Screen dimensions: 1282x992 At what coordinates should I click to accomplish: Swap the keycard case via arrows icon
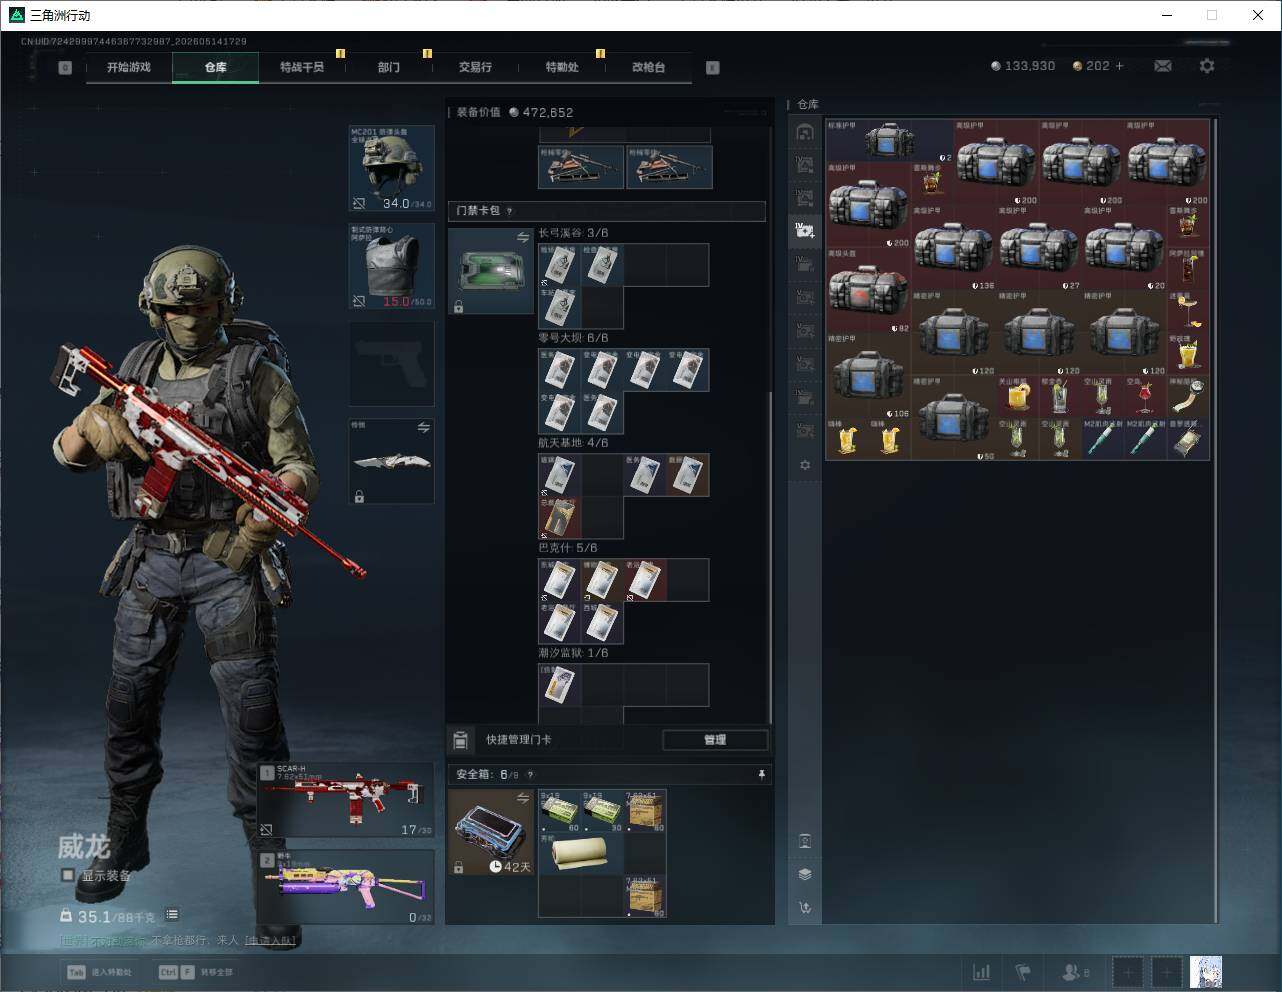coord(523,237)
